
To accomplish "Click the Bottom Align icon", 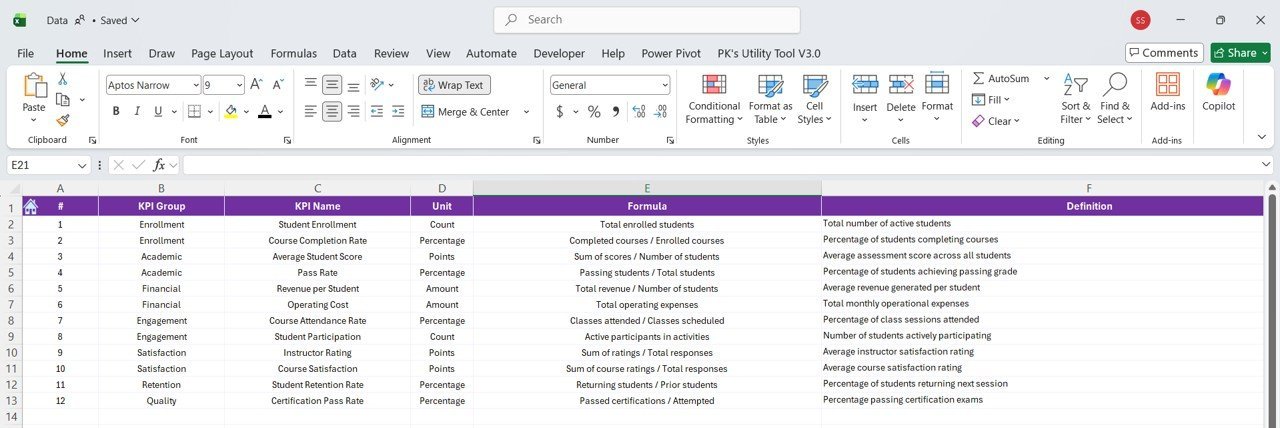I will (x=354, y=85).
